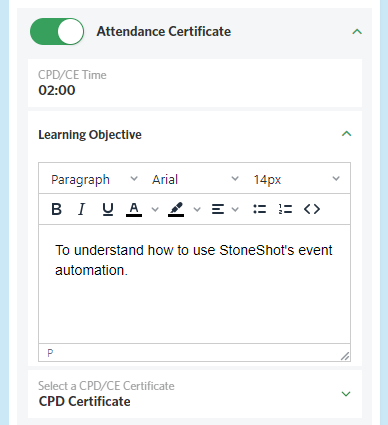Image resolution: width=388 pixels, height=425 pixels.
Task: Click the text alignment icon
Action: pos(218,209)
